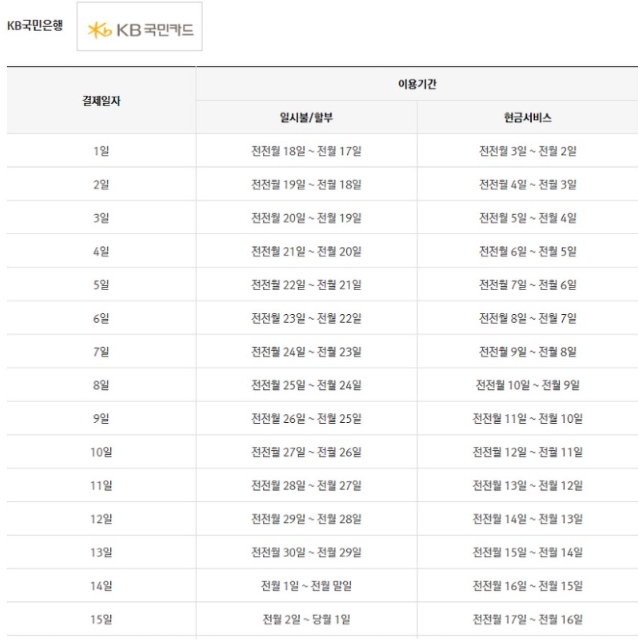Click cell 전전월 15일 ~ 전월 14일

tap(528, 553)
